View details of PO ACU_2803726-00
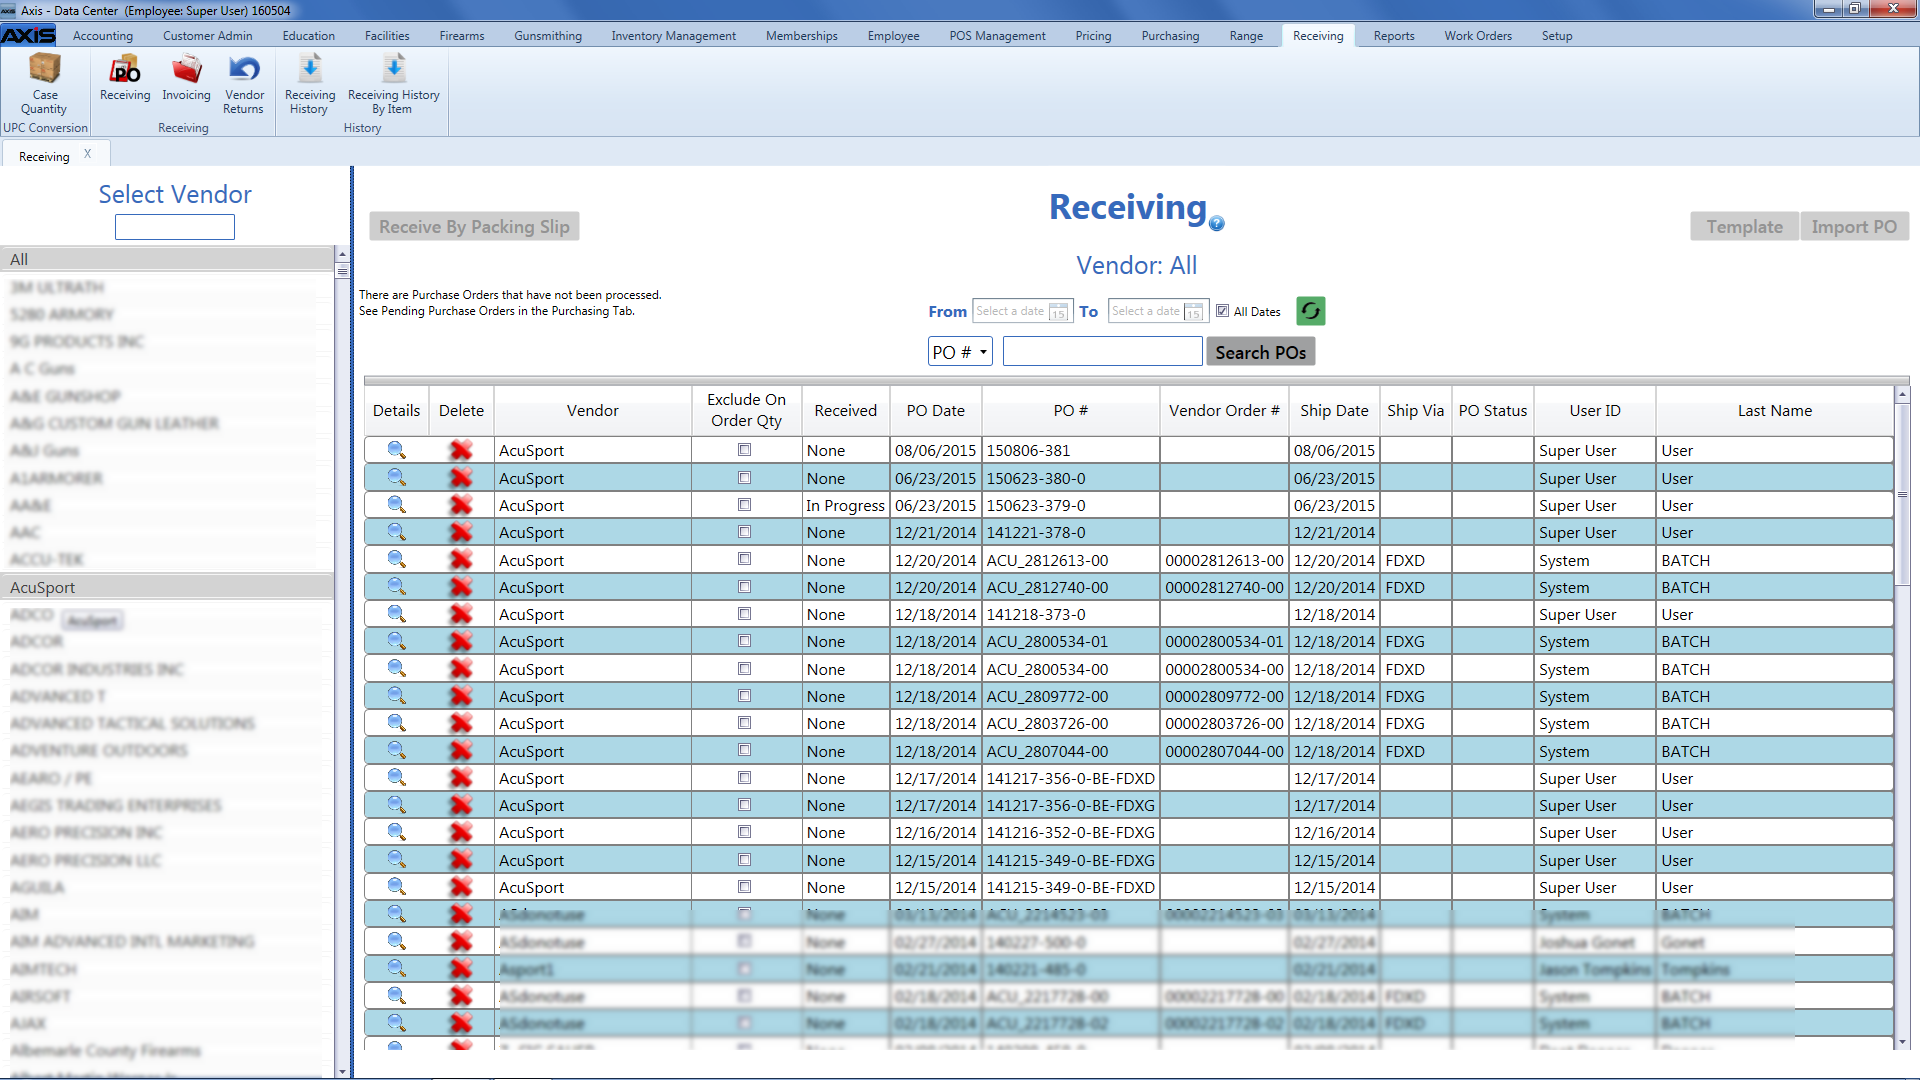This screenshot has width=1920, height=1080. (396, 723)
